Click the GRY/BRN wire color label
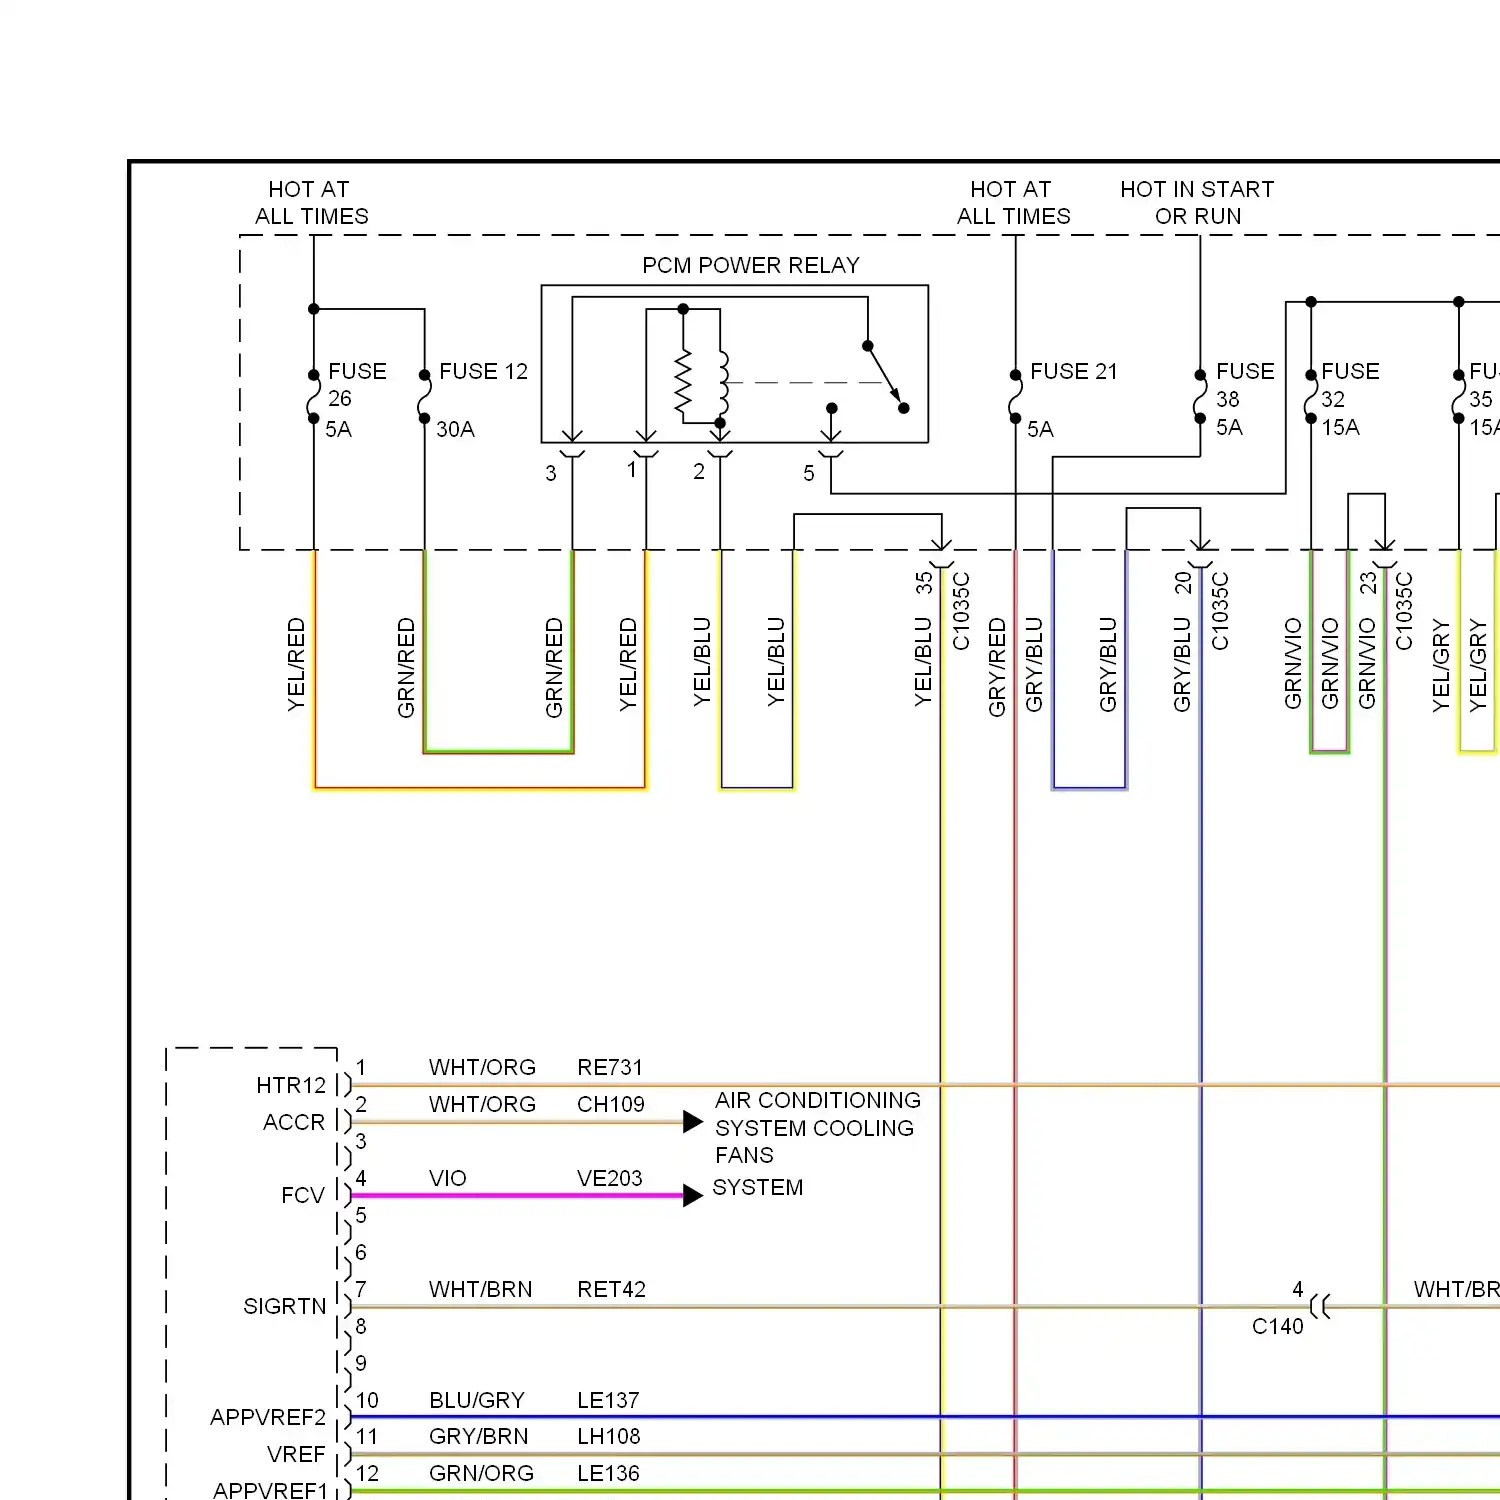The height and width of the screenshot is (1500, 1500). point(479,1436)
